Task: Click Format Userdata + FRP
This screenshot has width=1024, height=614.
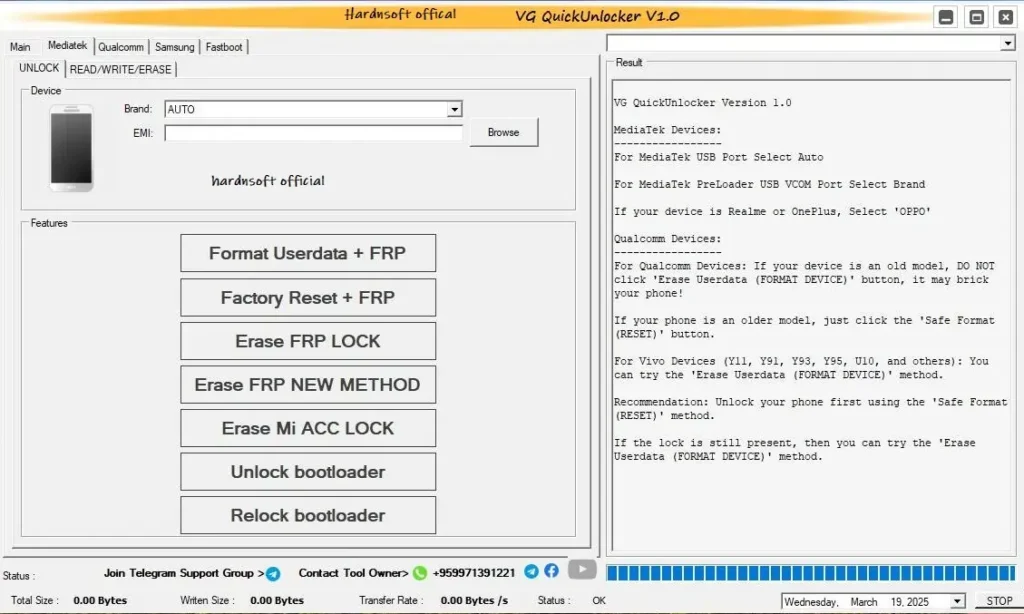Action: [x=308, y=253]
